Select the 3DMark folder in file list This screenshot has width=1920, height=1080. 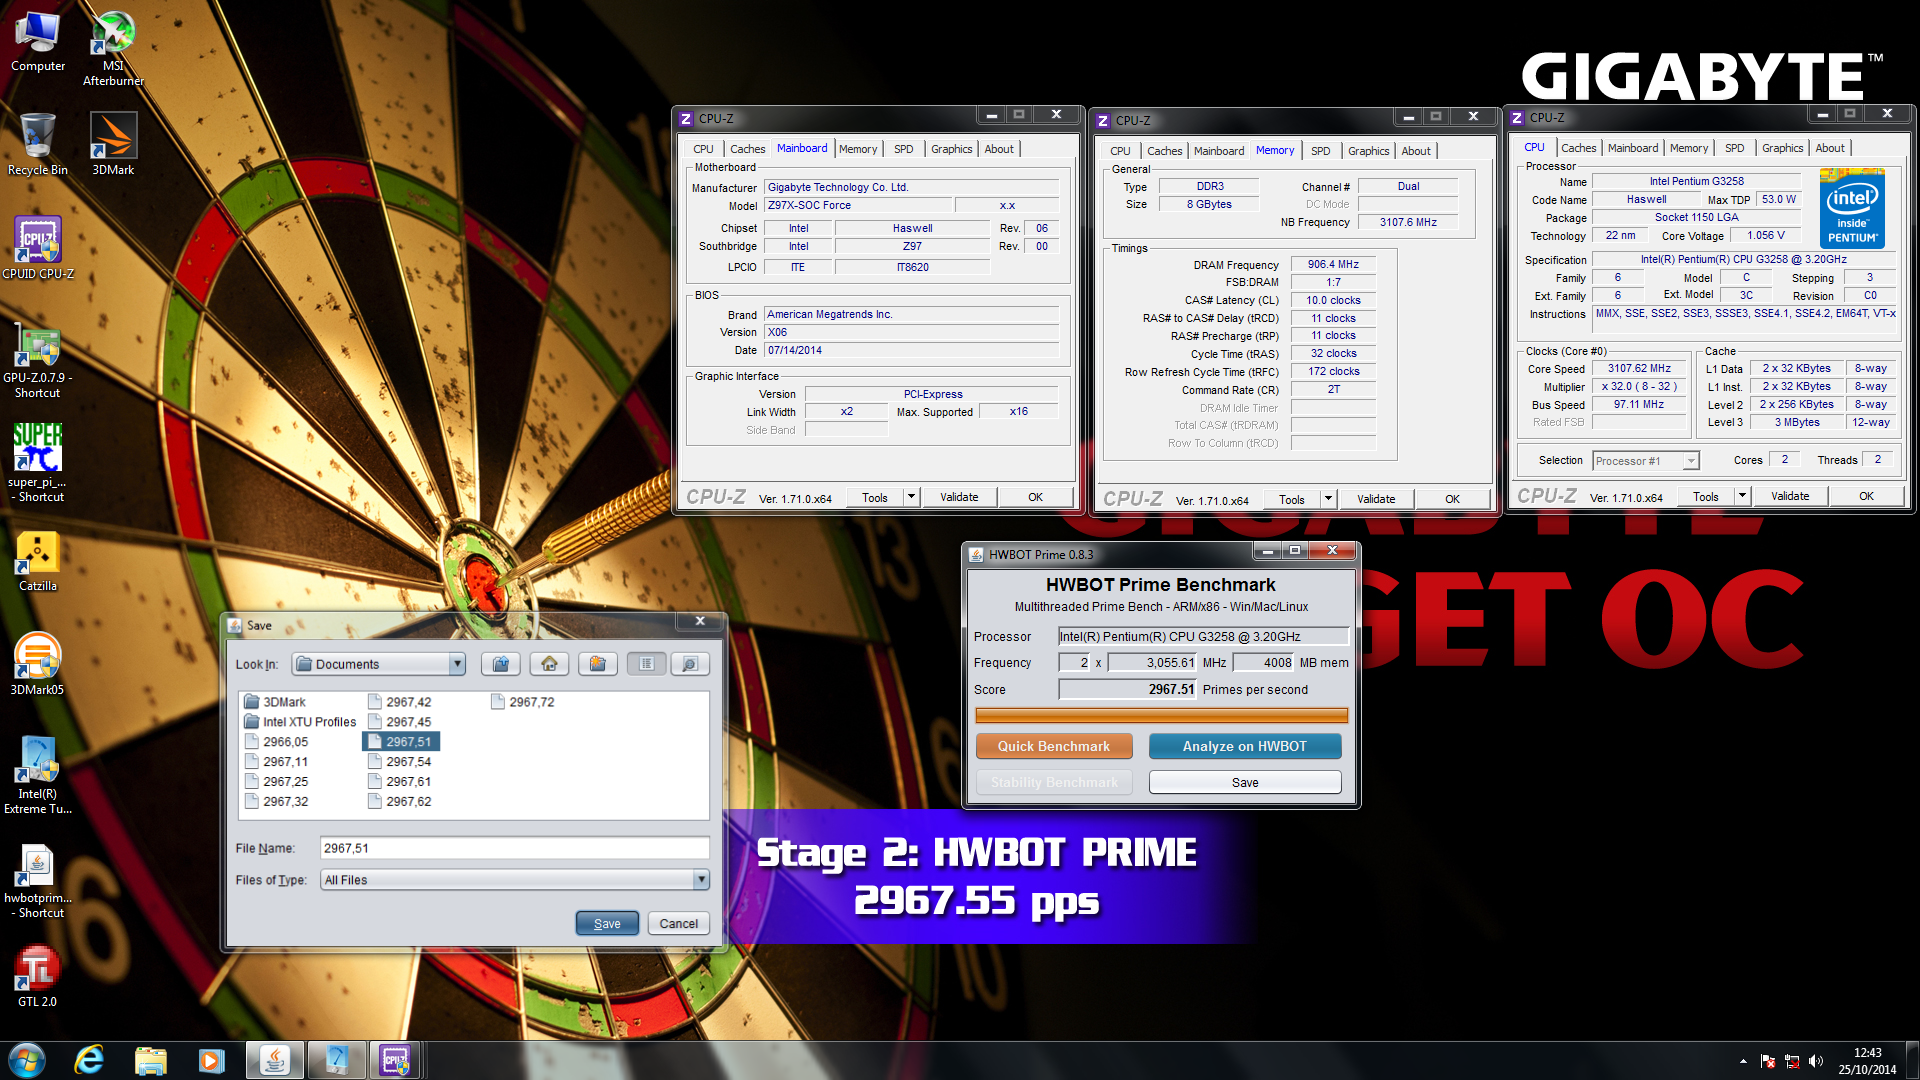[x=275, y=702]
